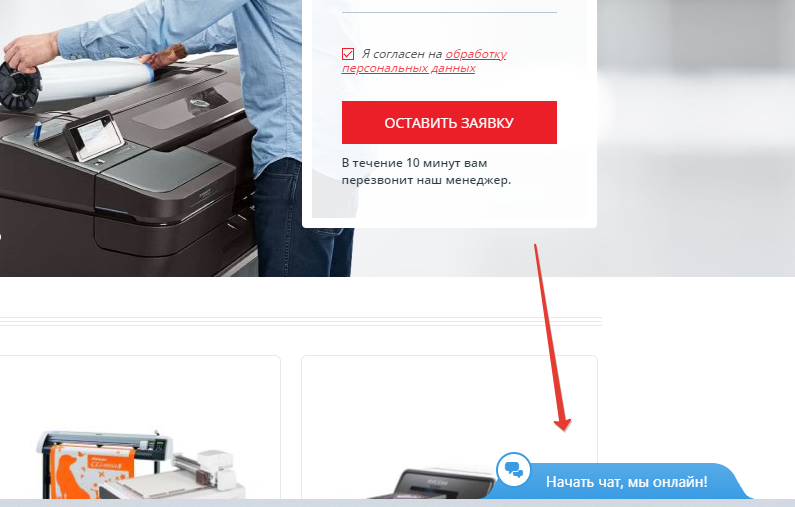
Task: Open the Ricoh printer product image
Action: [431, 483]
